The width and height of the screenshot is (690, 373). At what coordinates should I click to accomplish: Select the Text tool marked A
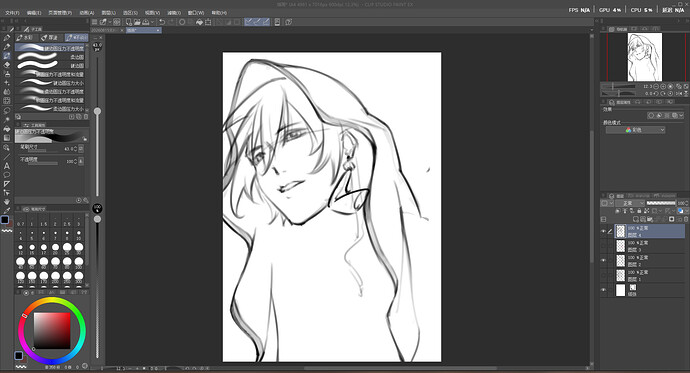[7, 166]
